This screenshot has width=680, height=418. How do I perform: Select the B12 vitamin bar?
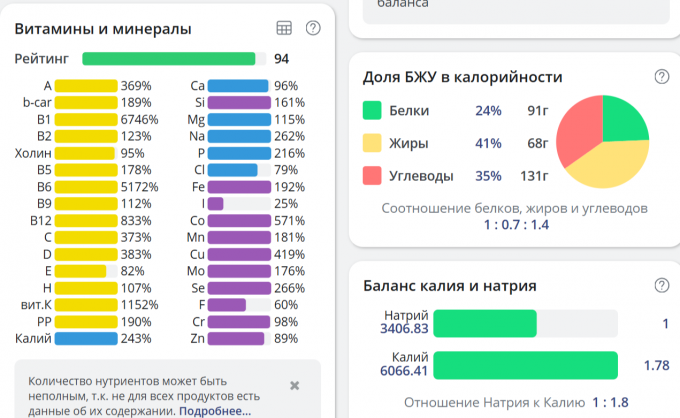86,220
